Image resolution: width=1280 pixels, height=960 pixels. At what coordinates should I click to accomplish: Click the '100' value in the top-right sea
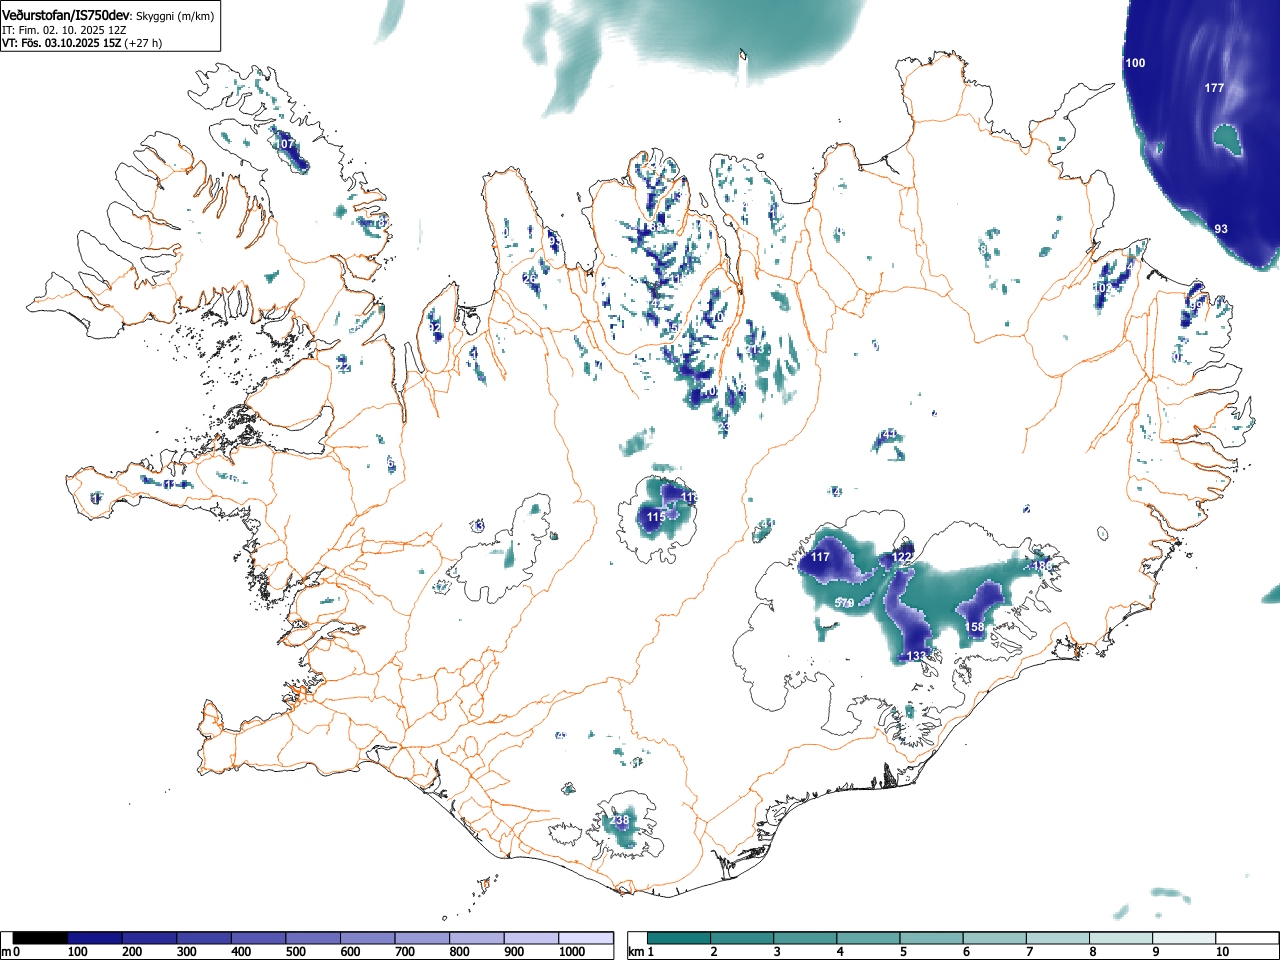(1135, 63)
